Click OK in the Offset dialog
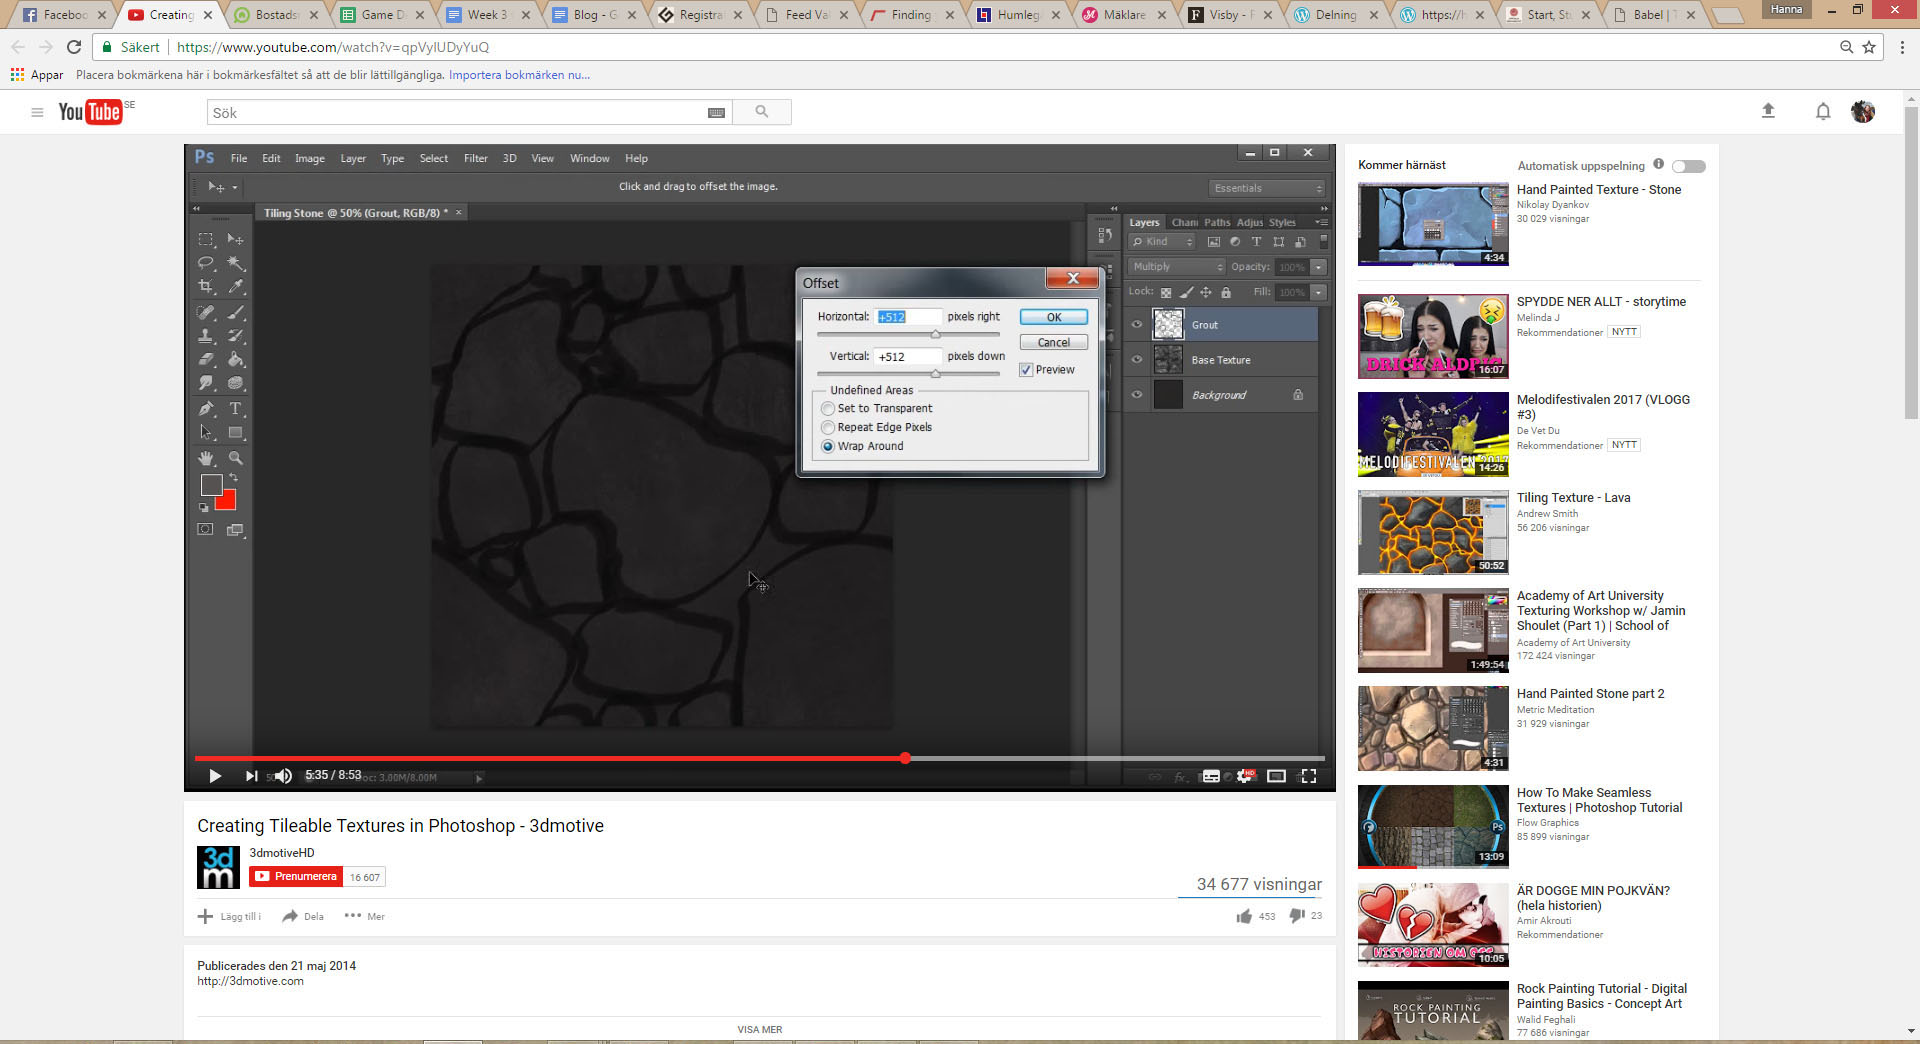Viewport: 1920px width, 1044px height. 1052,317
